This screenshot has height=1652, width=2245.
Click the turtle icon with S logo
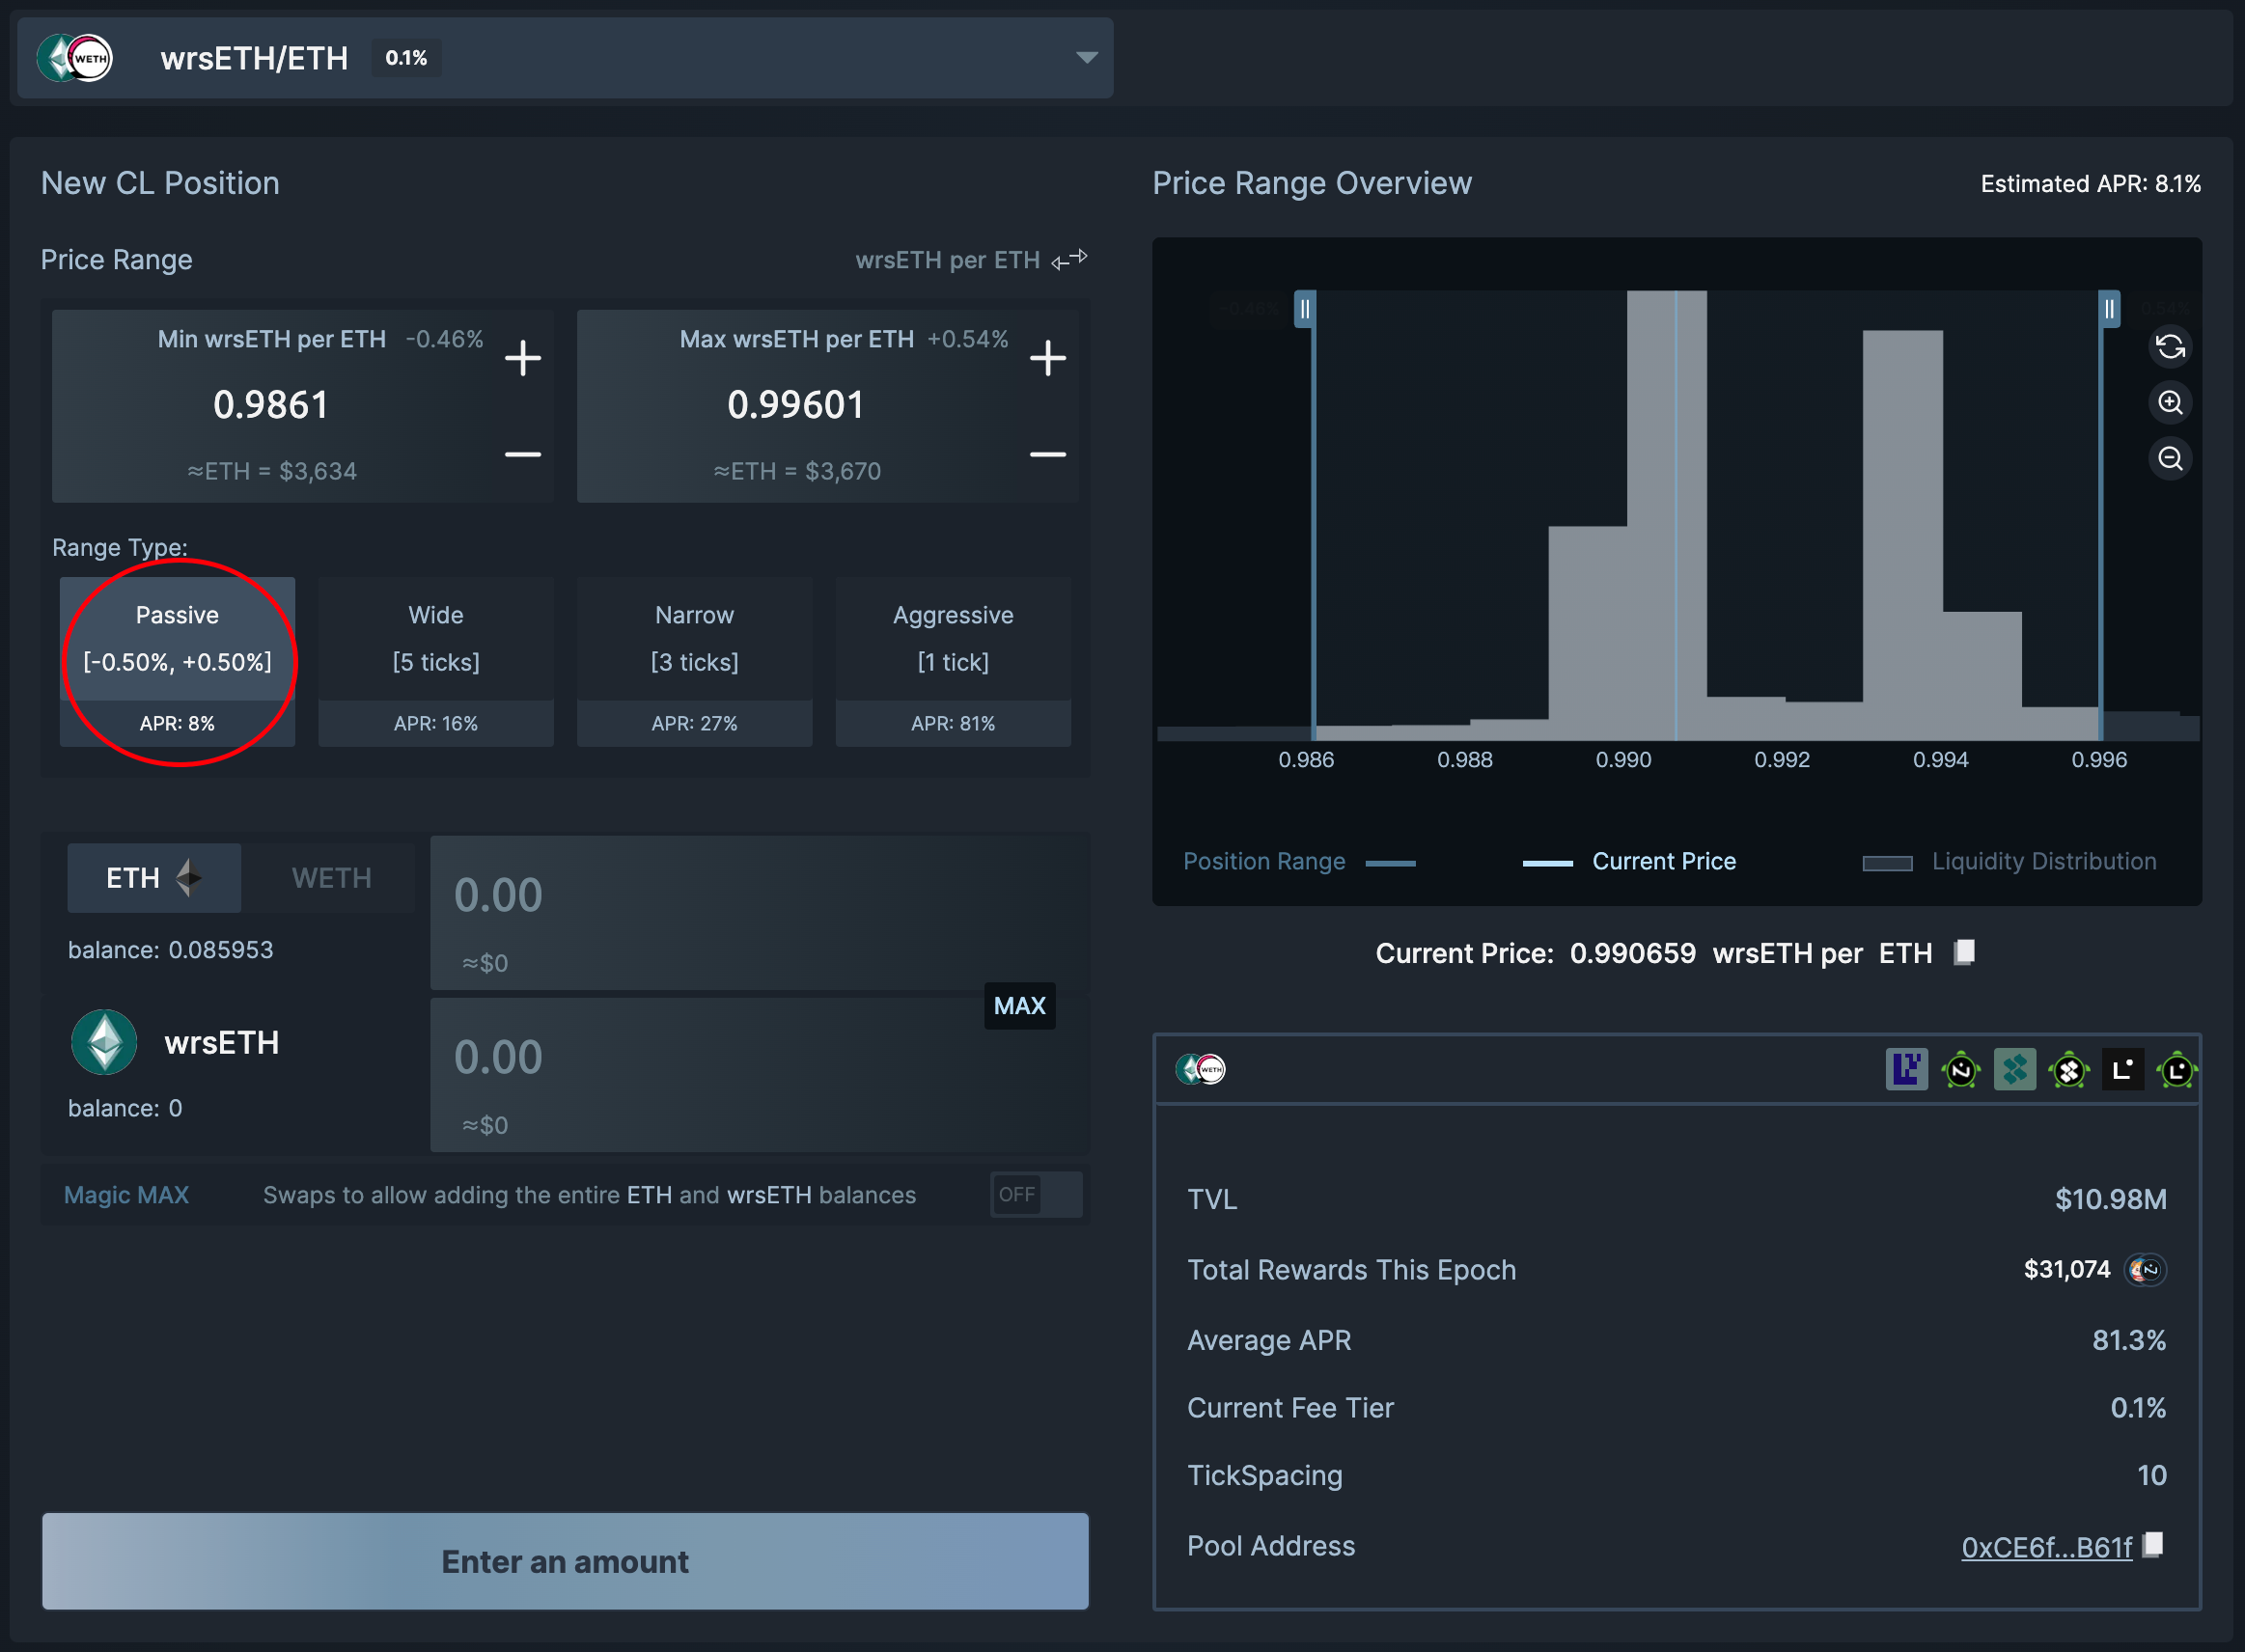click(2069, 1070)
